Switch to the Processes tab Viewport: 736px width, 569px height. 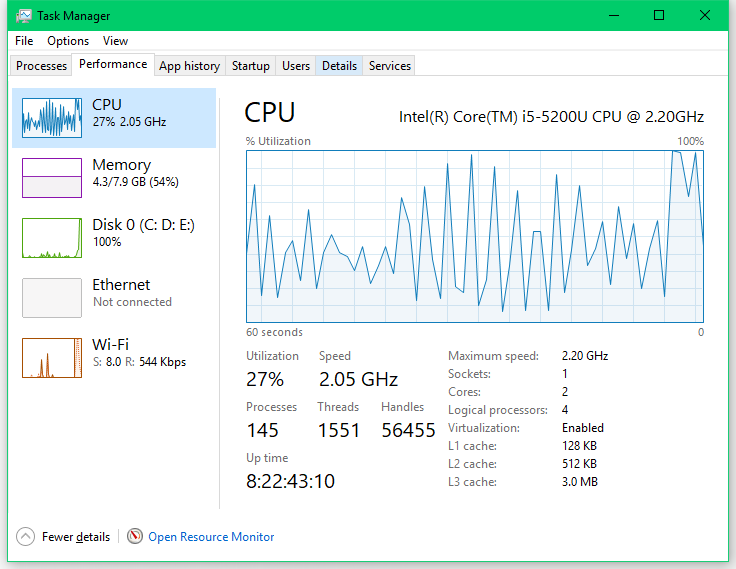[41, 66]
